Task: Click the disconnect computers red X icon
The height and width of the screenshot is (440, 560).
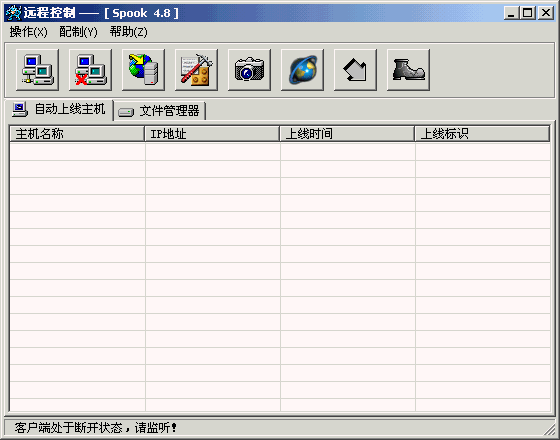Action: click(x=90, y=70)
